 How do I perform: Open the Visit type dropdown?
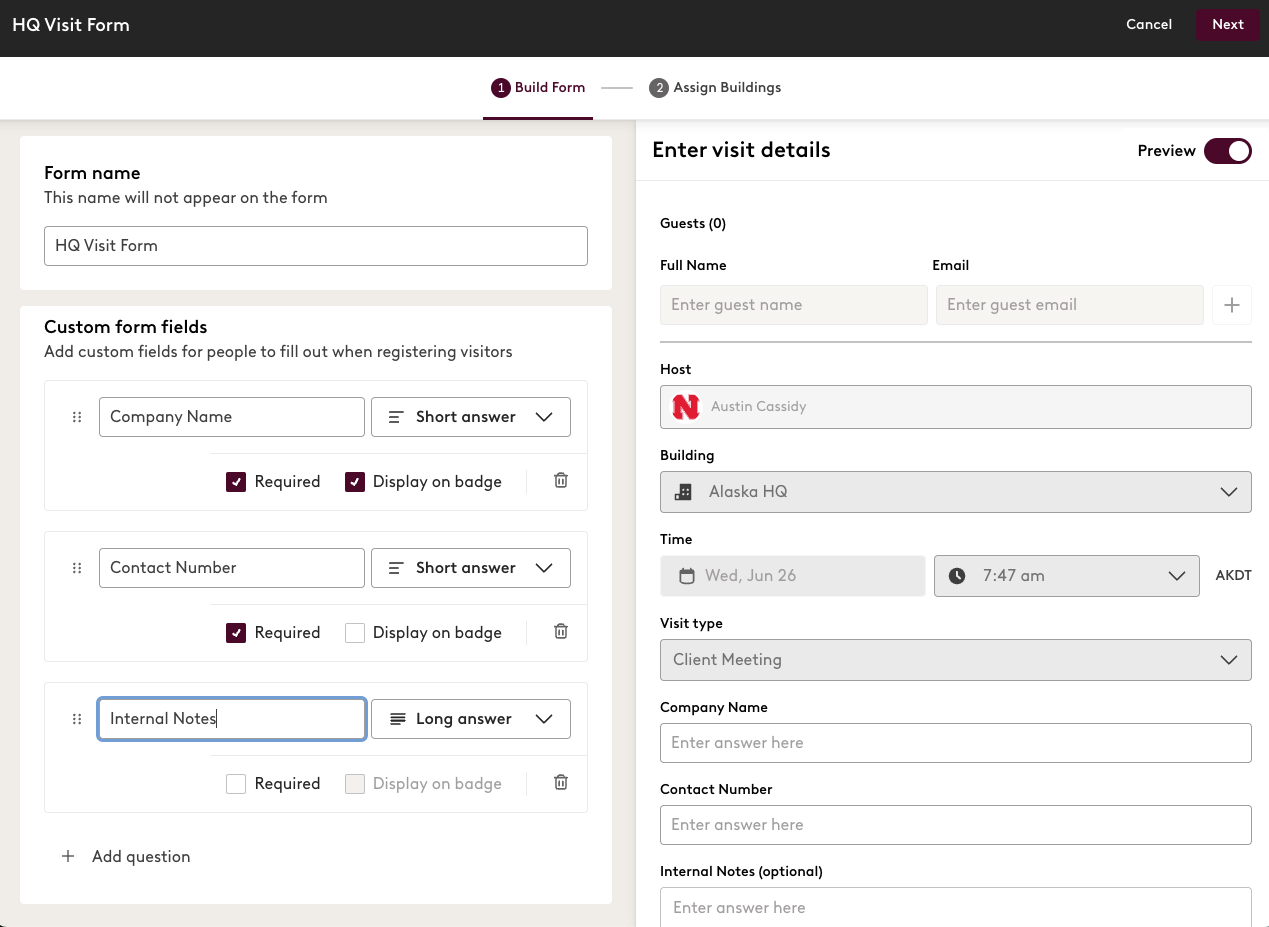coord(1229,659)
